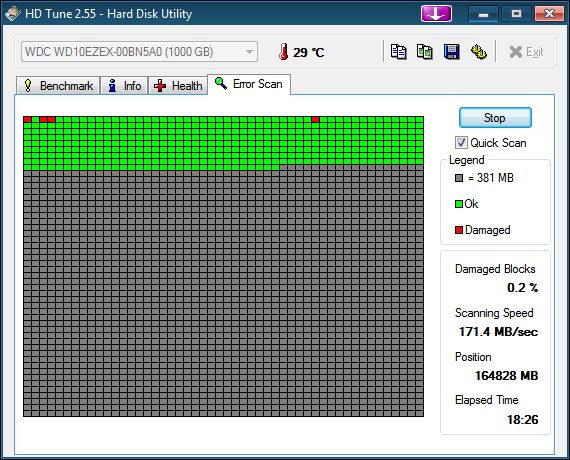
Task: Click the magnifier icon on Error Scan tab
Action: coord(221,83)
